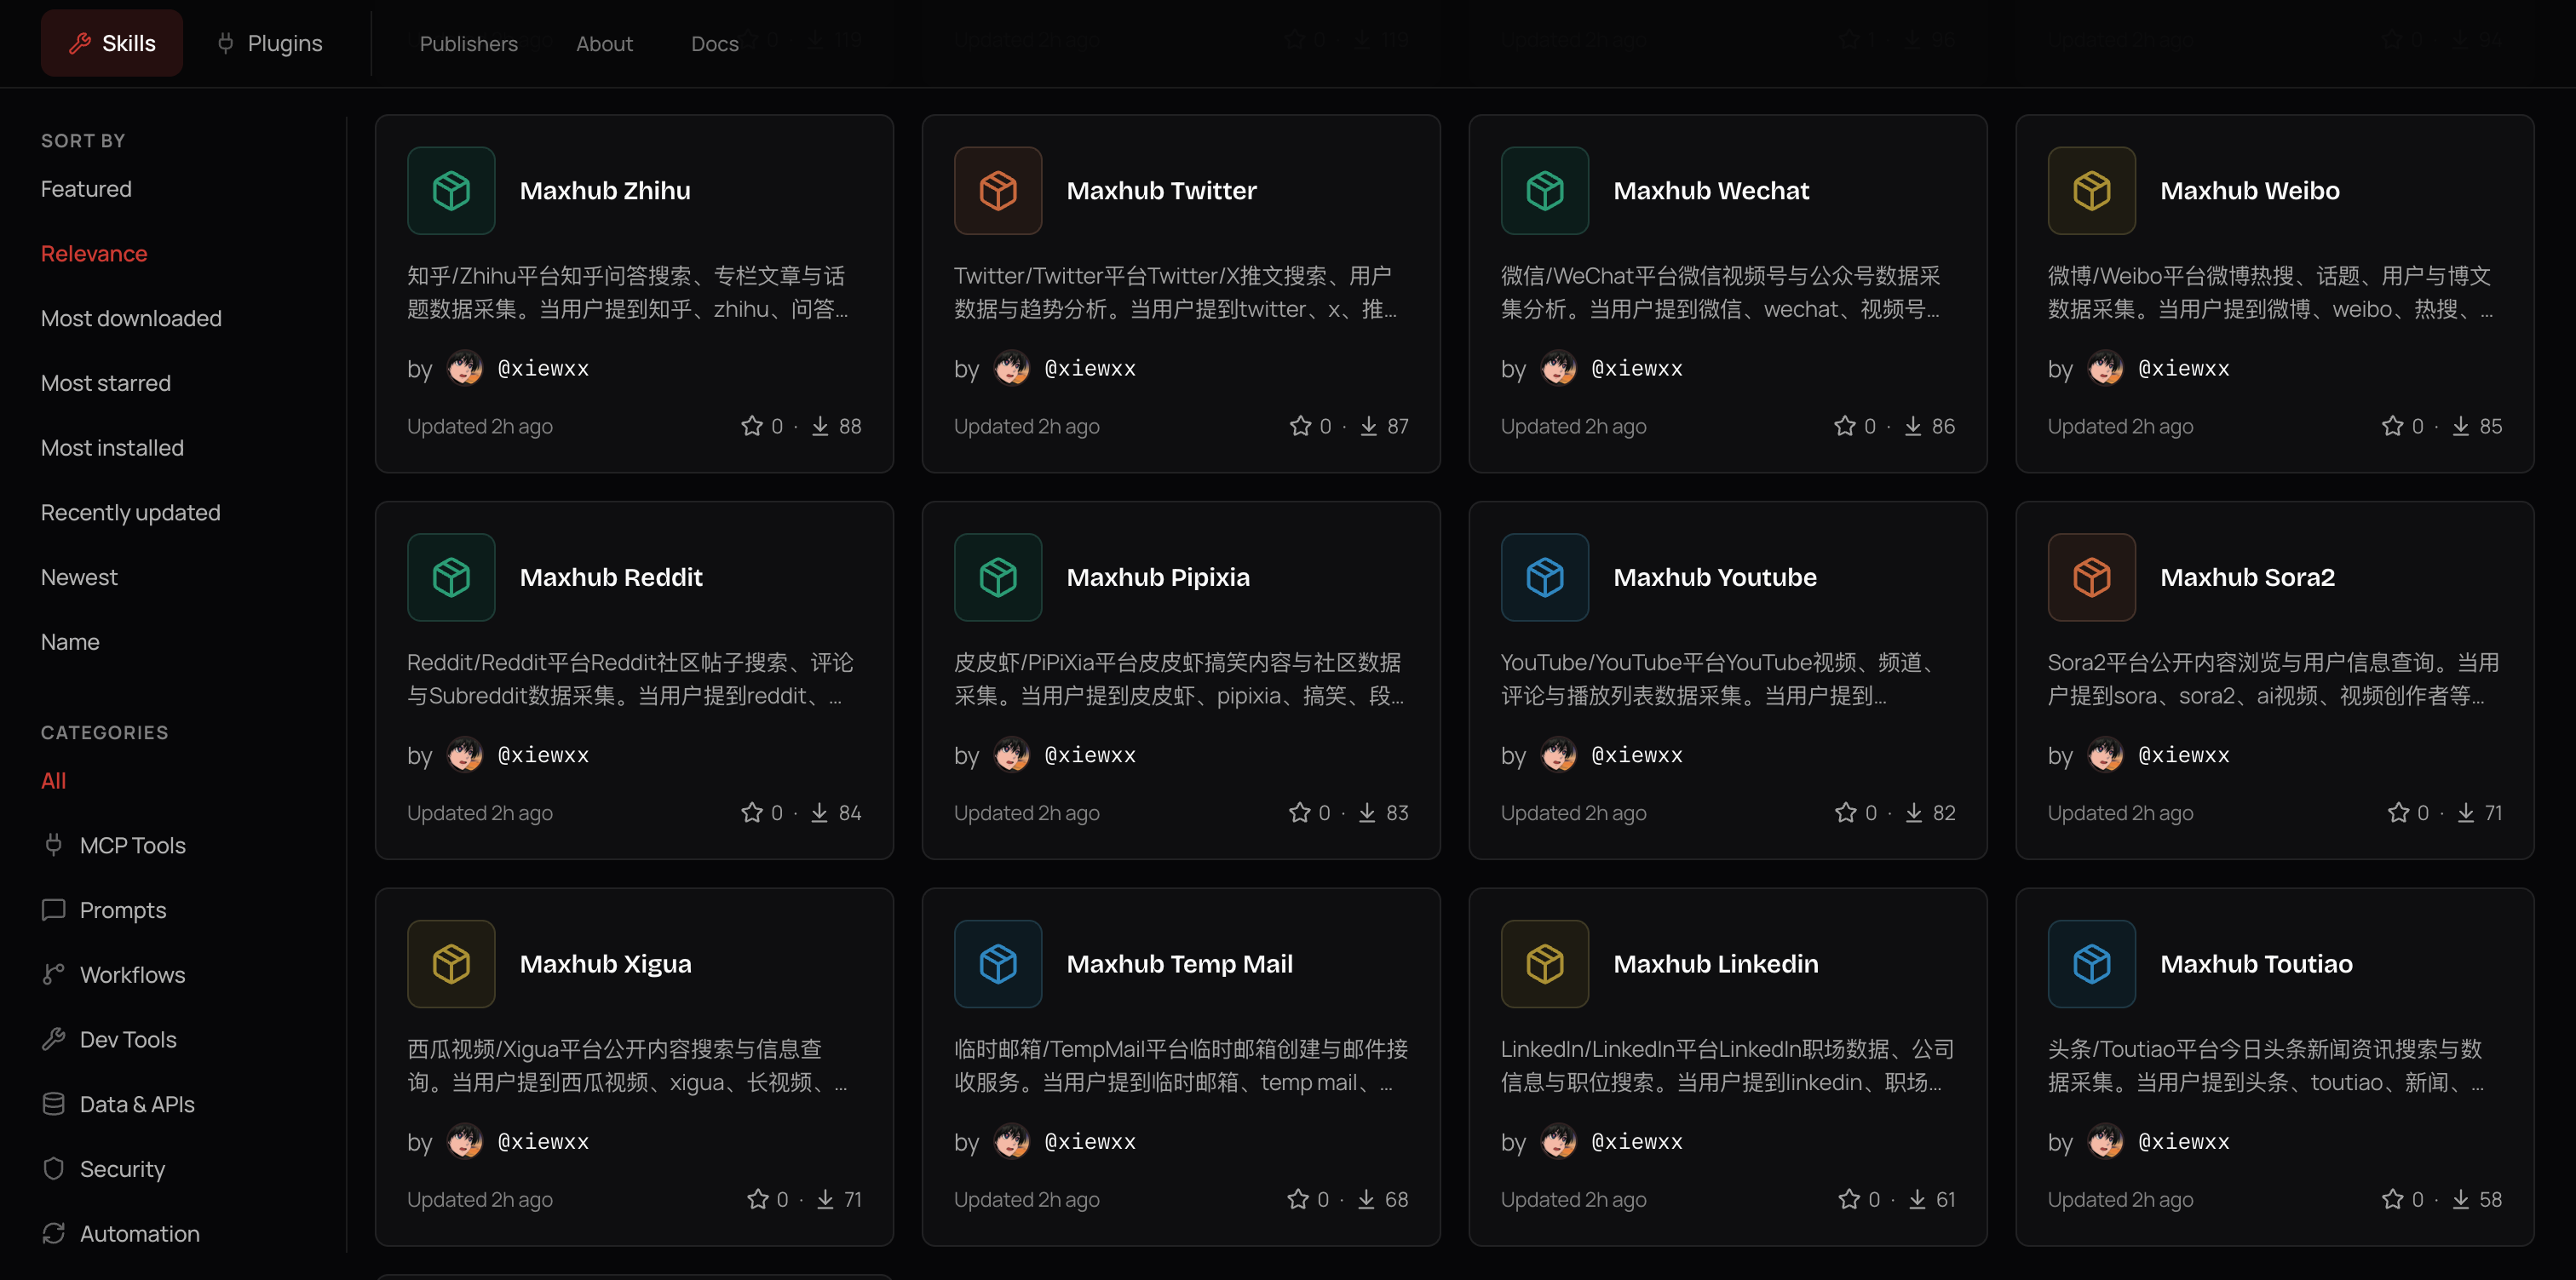Open the Maxhub Wechat cube icon

(x=1545, y=190)
